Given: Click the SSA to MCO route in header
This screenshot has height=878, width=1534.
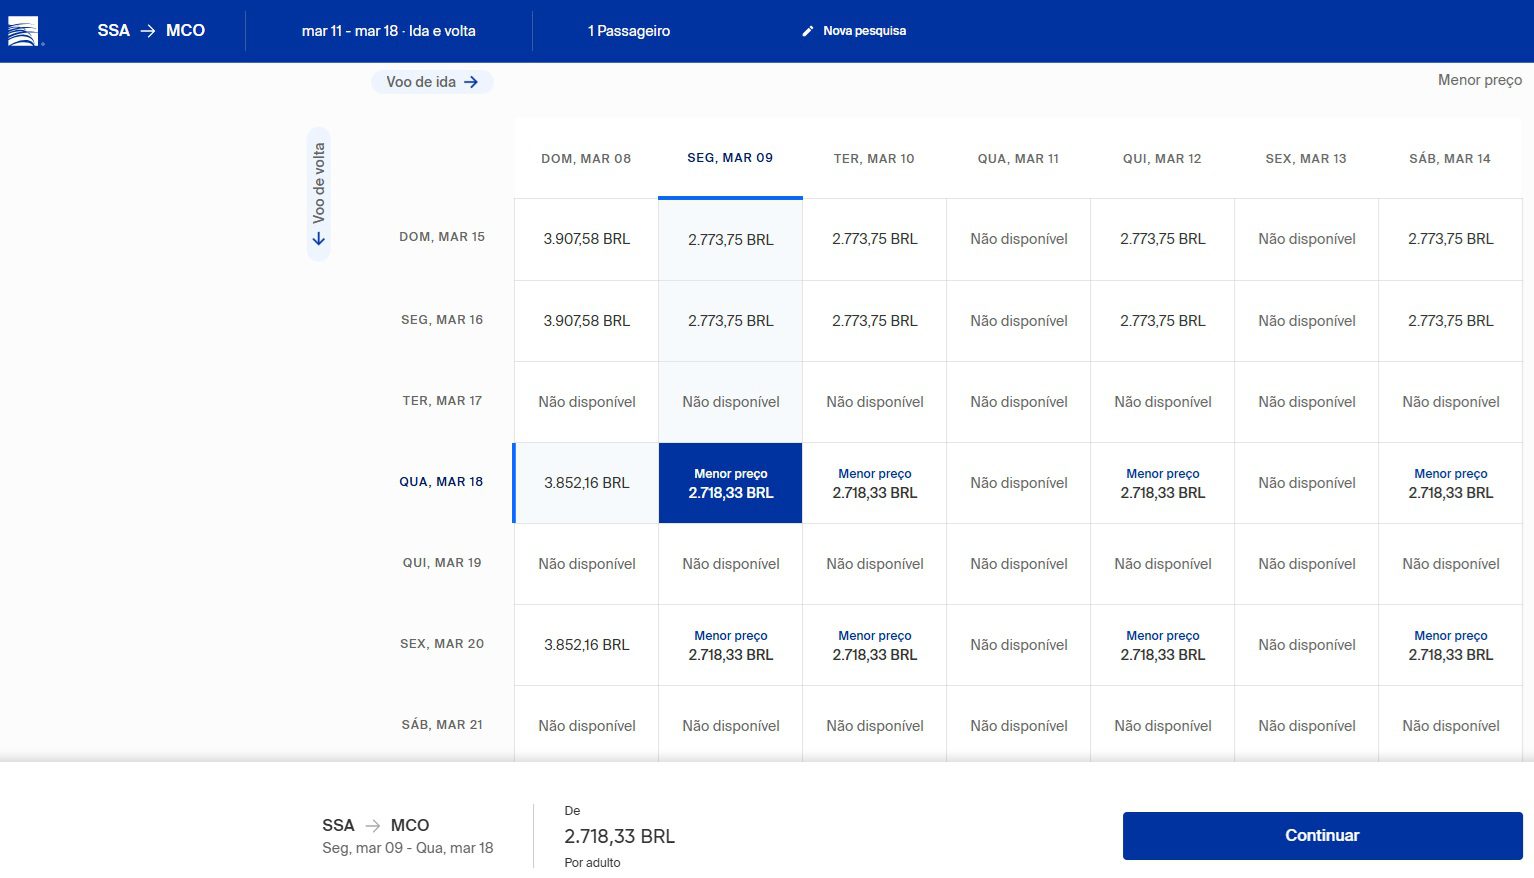Looking at the screenshot, I should click(151, 31).
